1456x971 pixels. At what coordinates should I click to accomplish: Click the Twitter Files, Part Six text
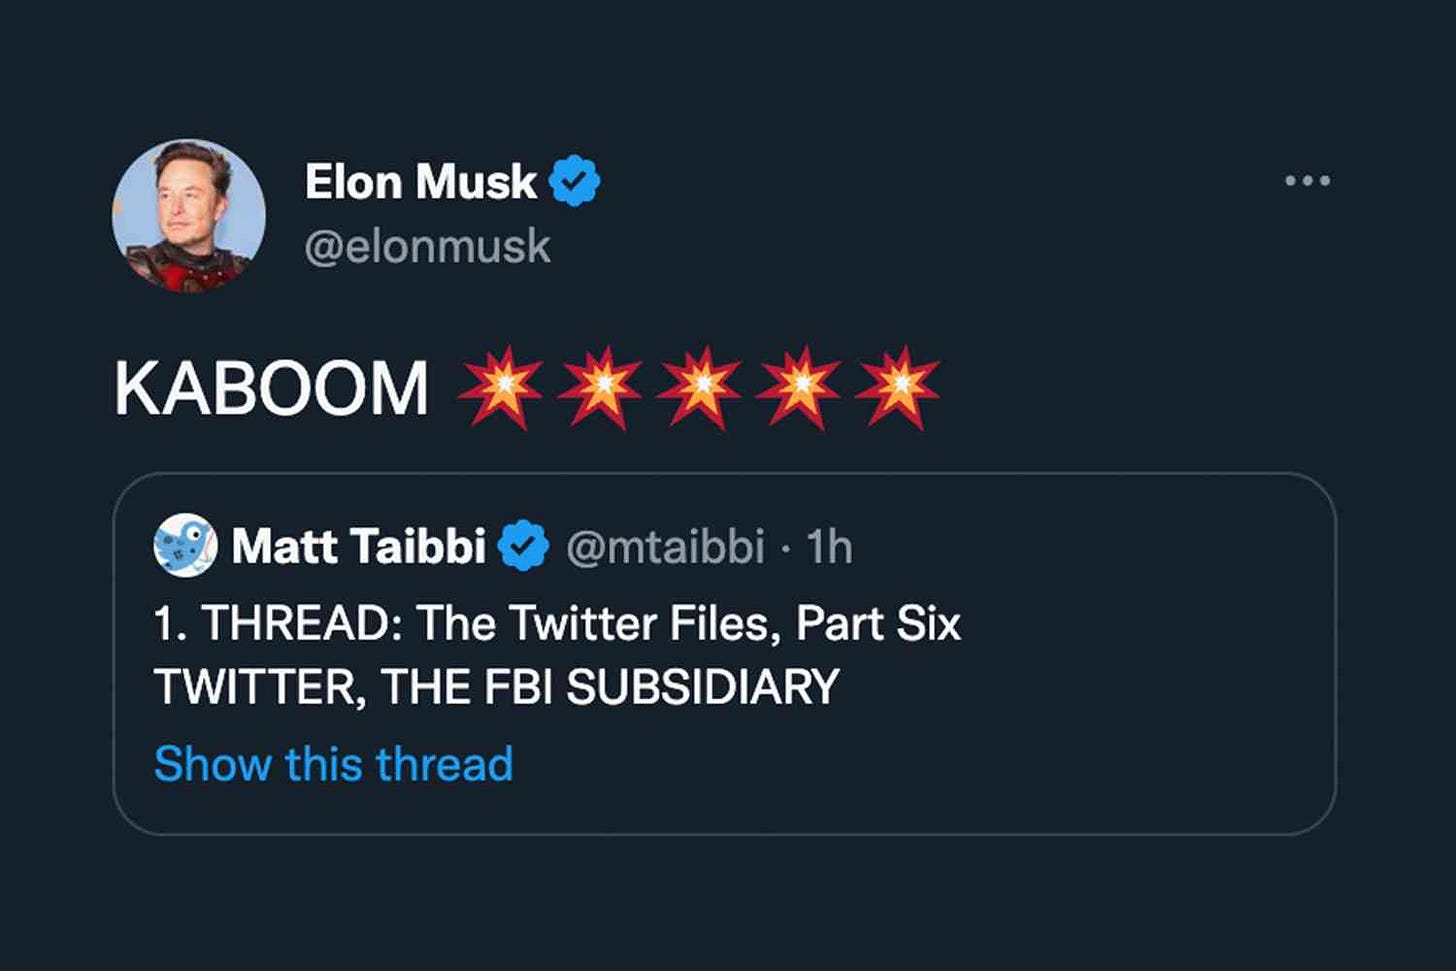point(557,622)
